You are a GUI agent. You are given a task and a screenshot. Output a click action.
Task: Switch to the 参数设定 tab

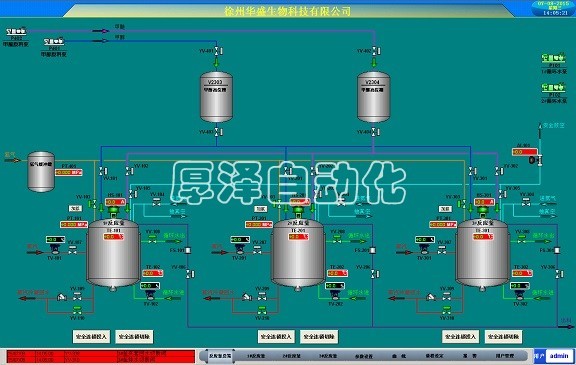click(364, 356)
